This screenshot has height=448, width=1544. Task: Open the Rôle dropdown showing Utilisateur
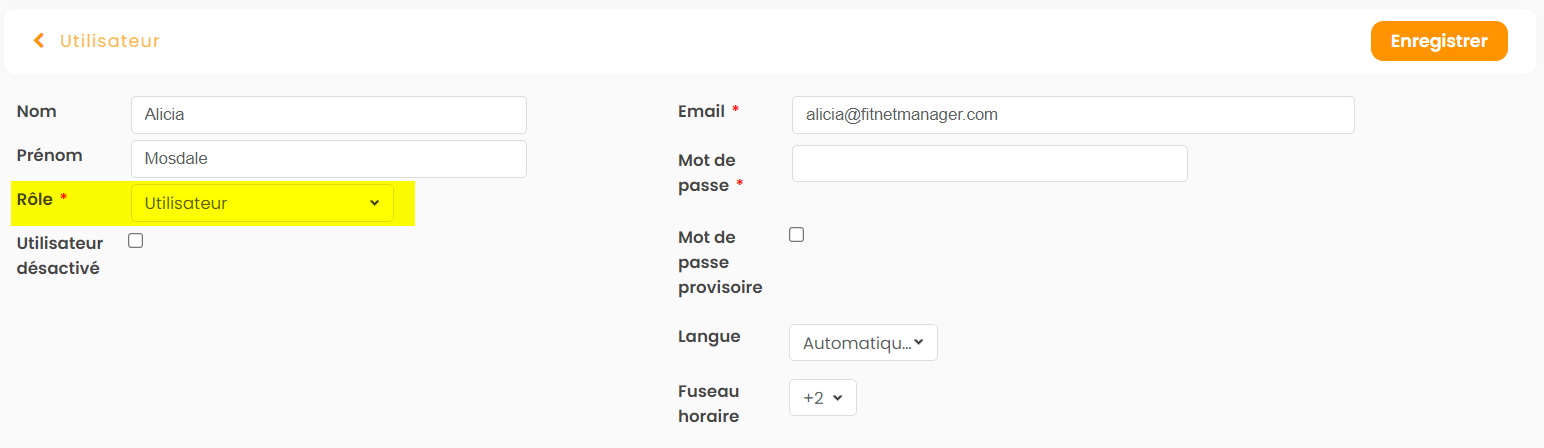point(262,203)
